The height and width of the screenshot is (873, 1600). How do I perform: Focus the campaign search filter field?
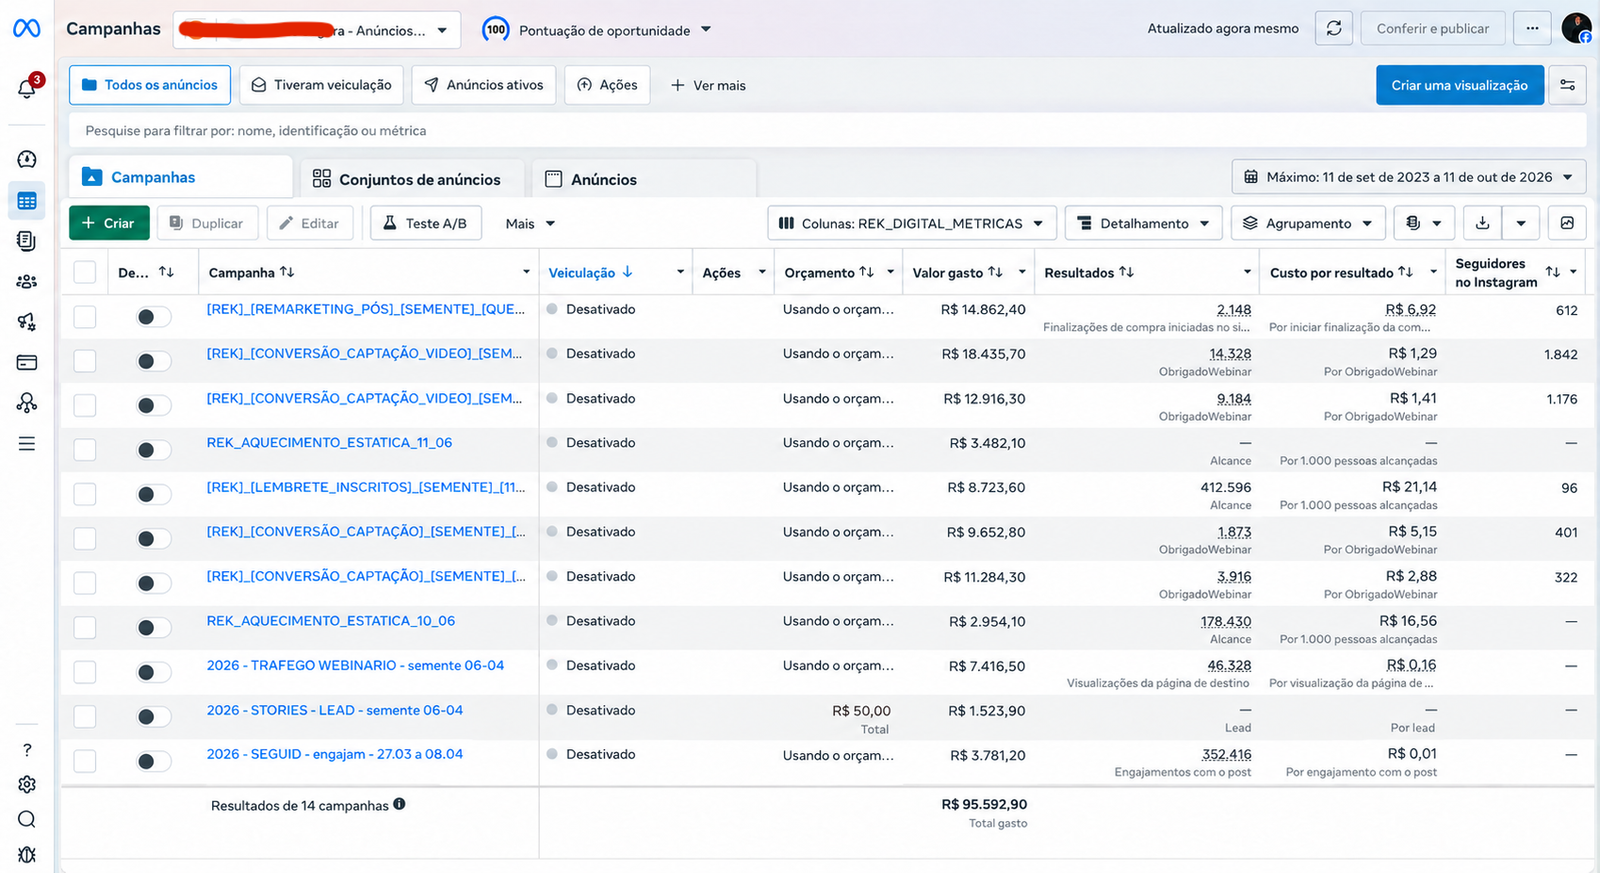point(828,130)
